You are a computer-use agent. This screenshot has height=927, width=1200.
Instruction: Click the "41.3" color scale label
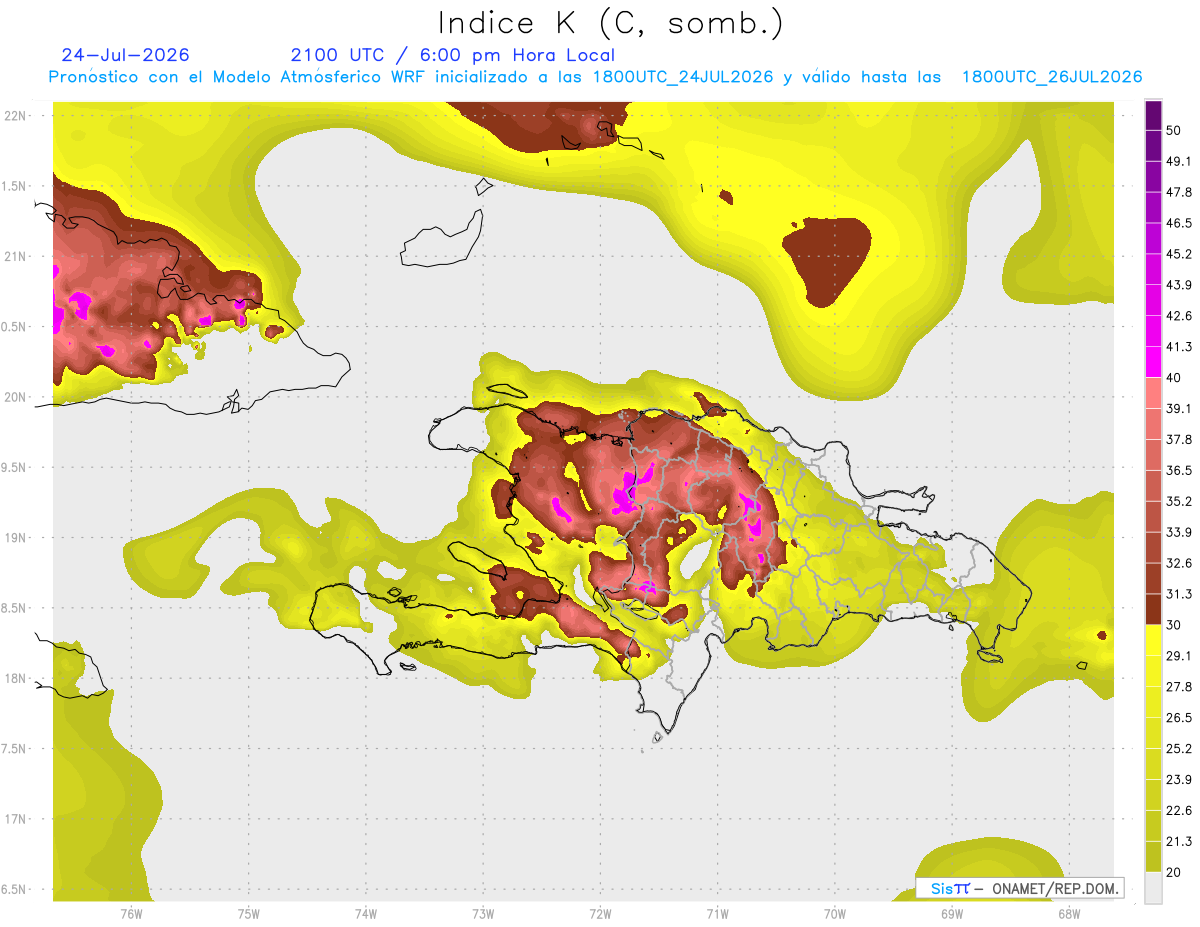point(1179,347)
